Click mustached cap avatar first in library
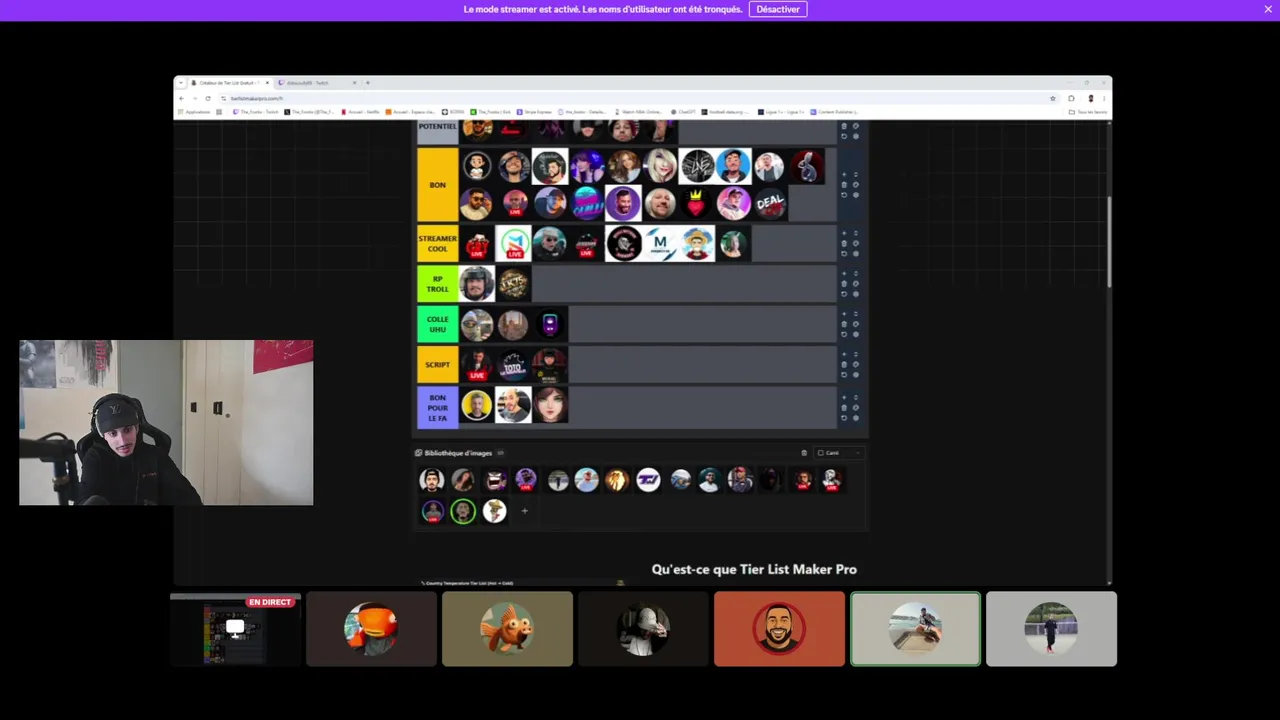 pos(431,481)
